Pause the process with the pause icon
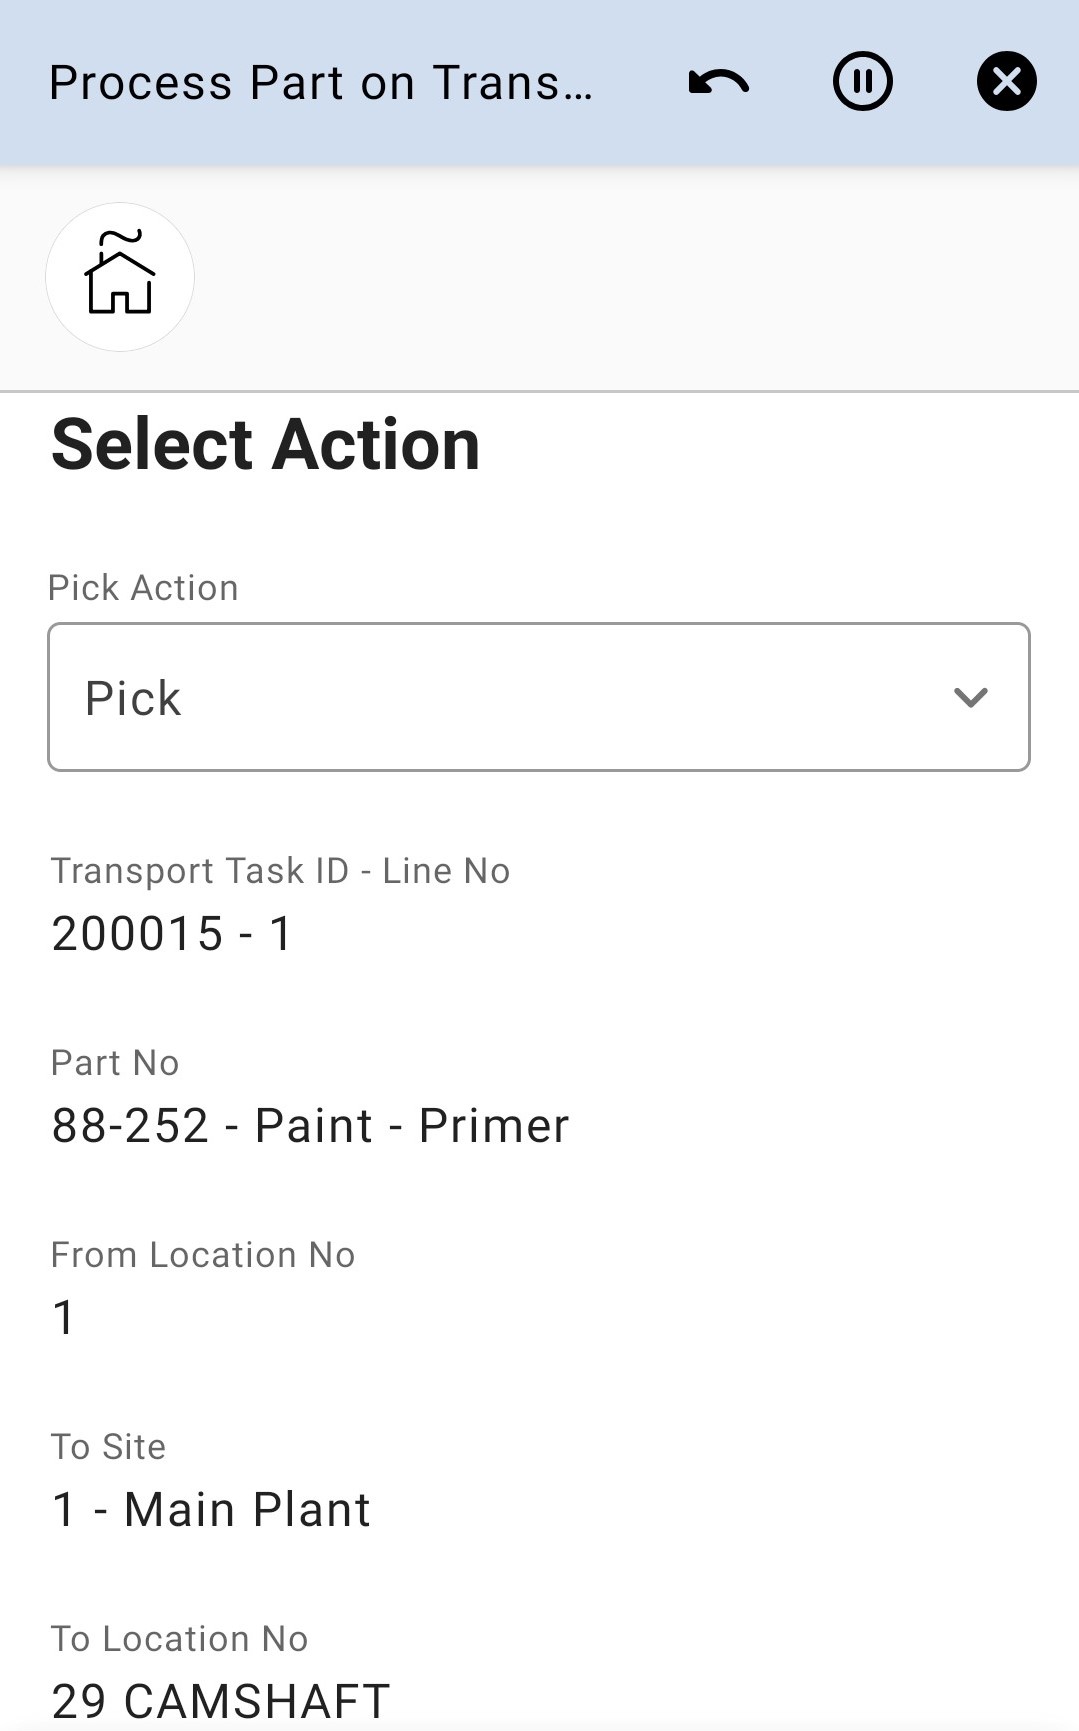Viewport: 1079px width, 1731px height. 862,82
